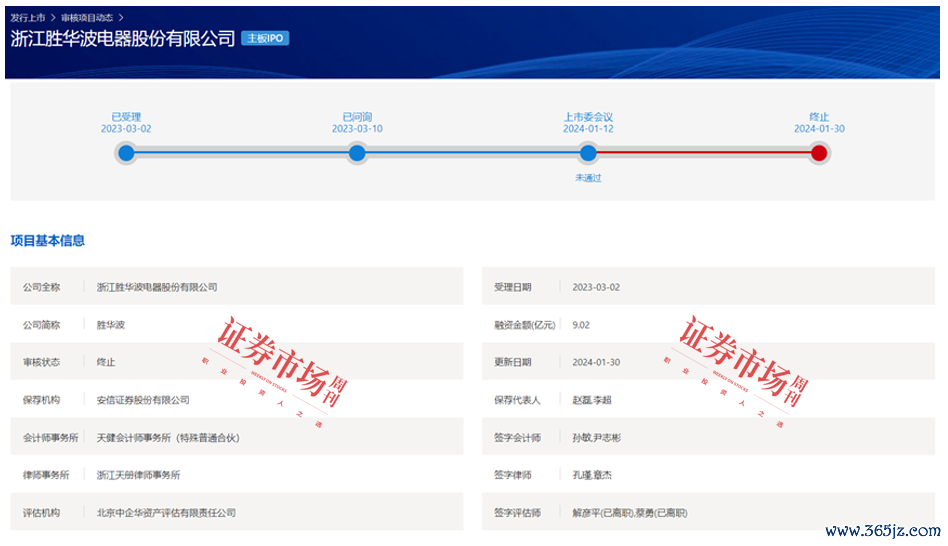948x546 pixels.
Task: Select the 融资金额 value 9.02
Action: [x=581, y=325]
